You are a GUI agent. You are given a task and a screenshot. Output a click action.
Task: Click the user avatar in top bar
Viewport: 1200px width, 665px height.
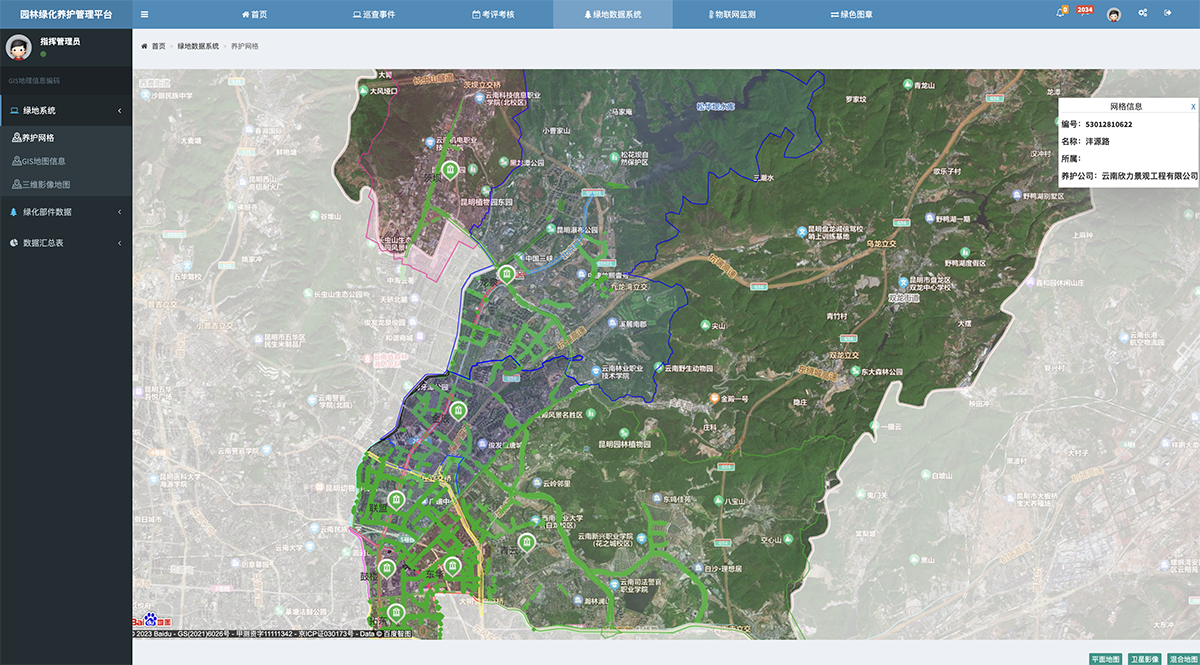pos(1114,14)
